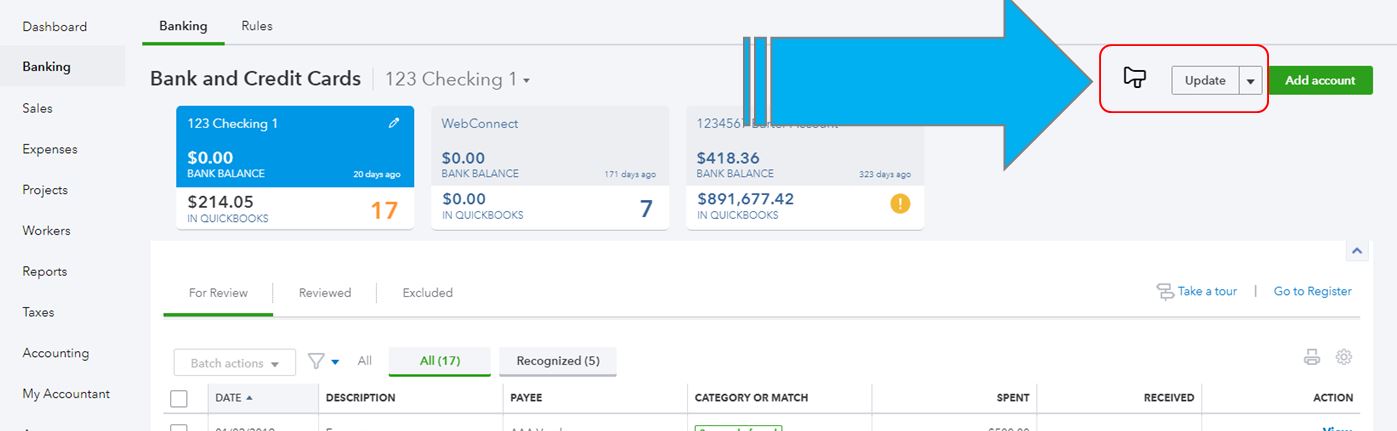Click the 7 transactions count on WebConnect
Viewport: 1397px width, 431px height.
(x=646, y=209)
